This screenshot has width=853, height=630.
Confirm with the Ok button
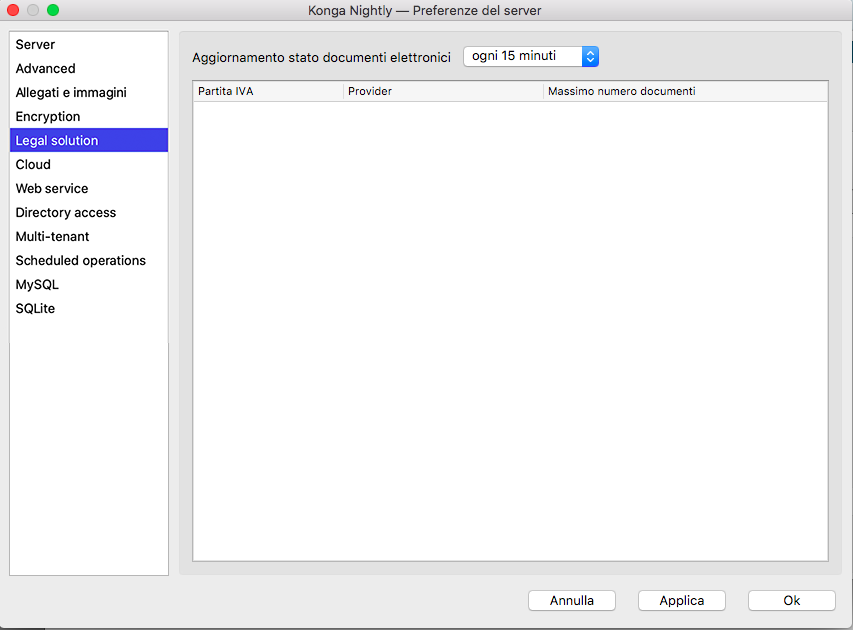tap(791, 601)
